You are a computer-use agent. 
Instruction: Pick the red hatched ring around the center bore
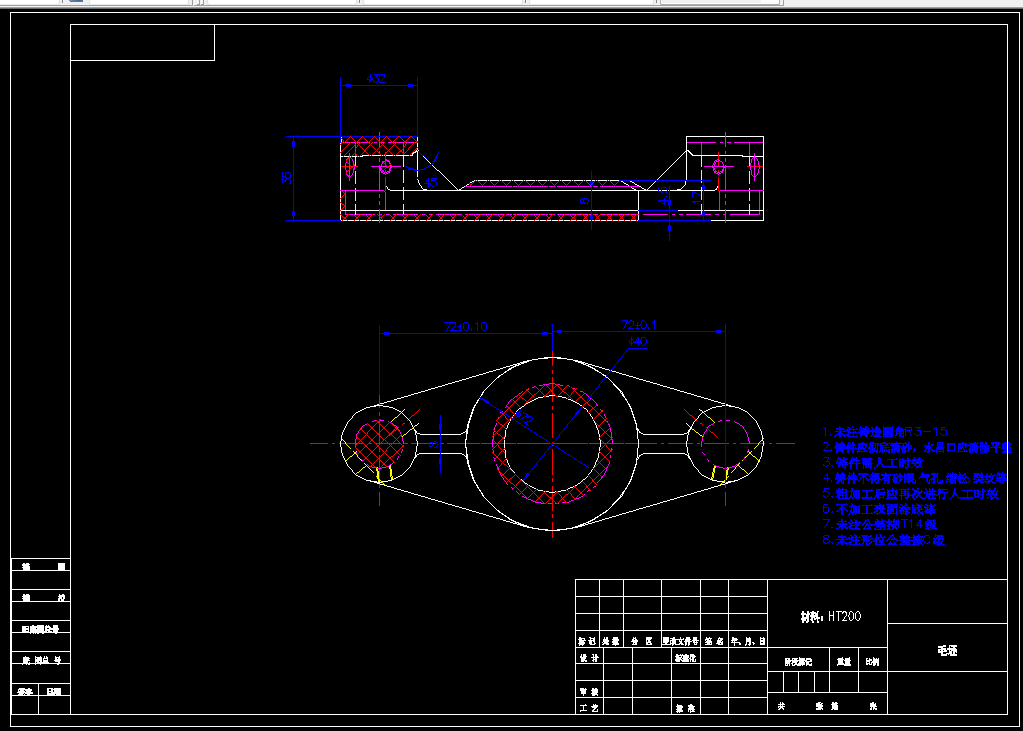click(x=498, y=444)
